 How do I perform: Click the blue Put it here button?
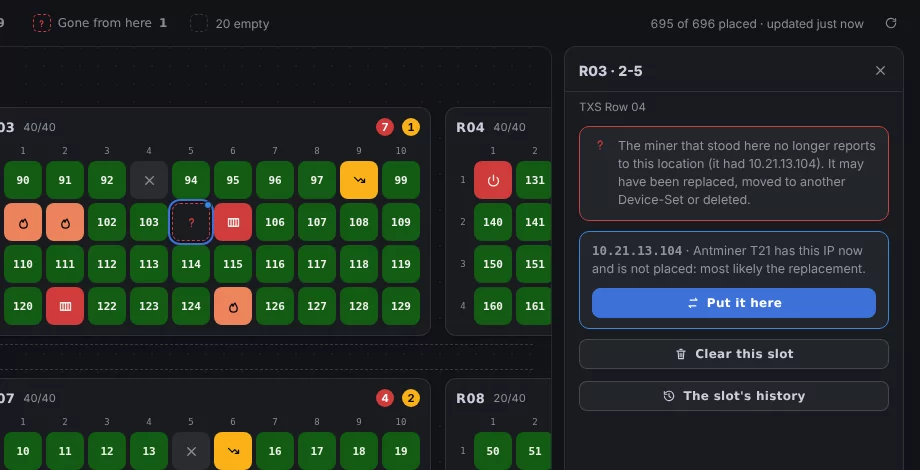point(733,303)
